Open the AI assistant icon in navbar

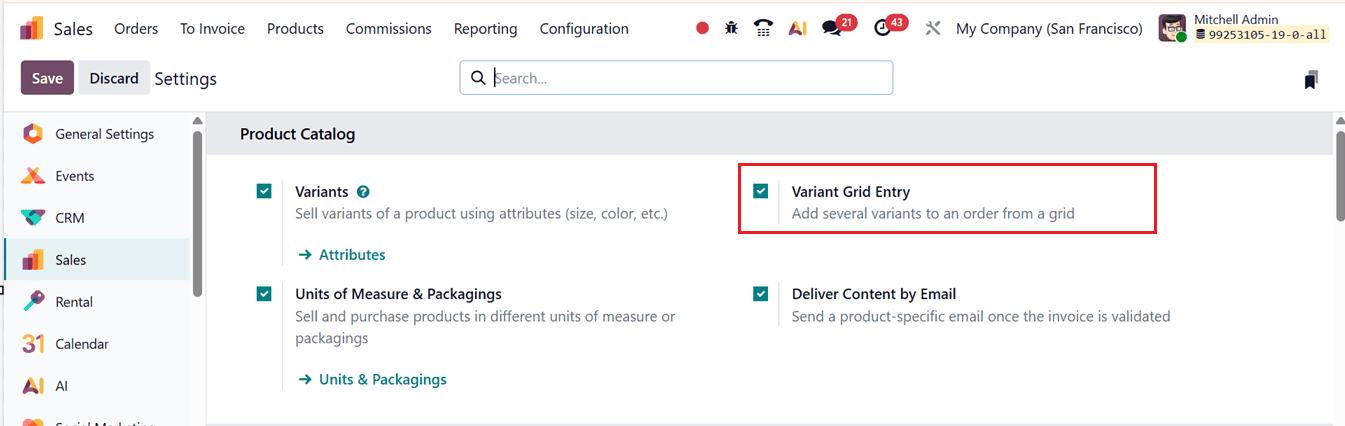(797, 28)
